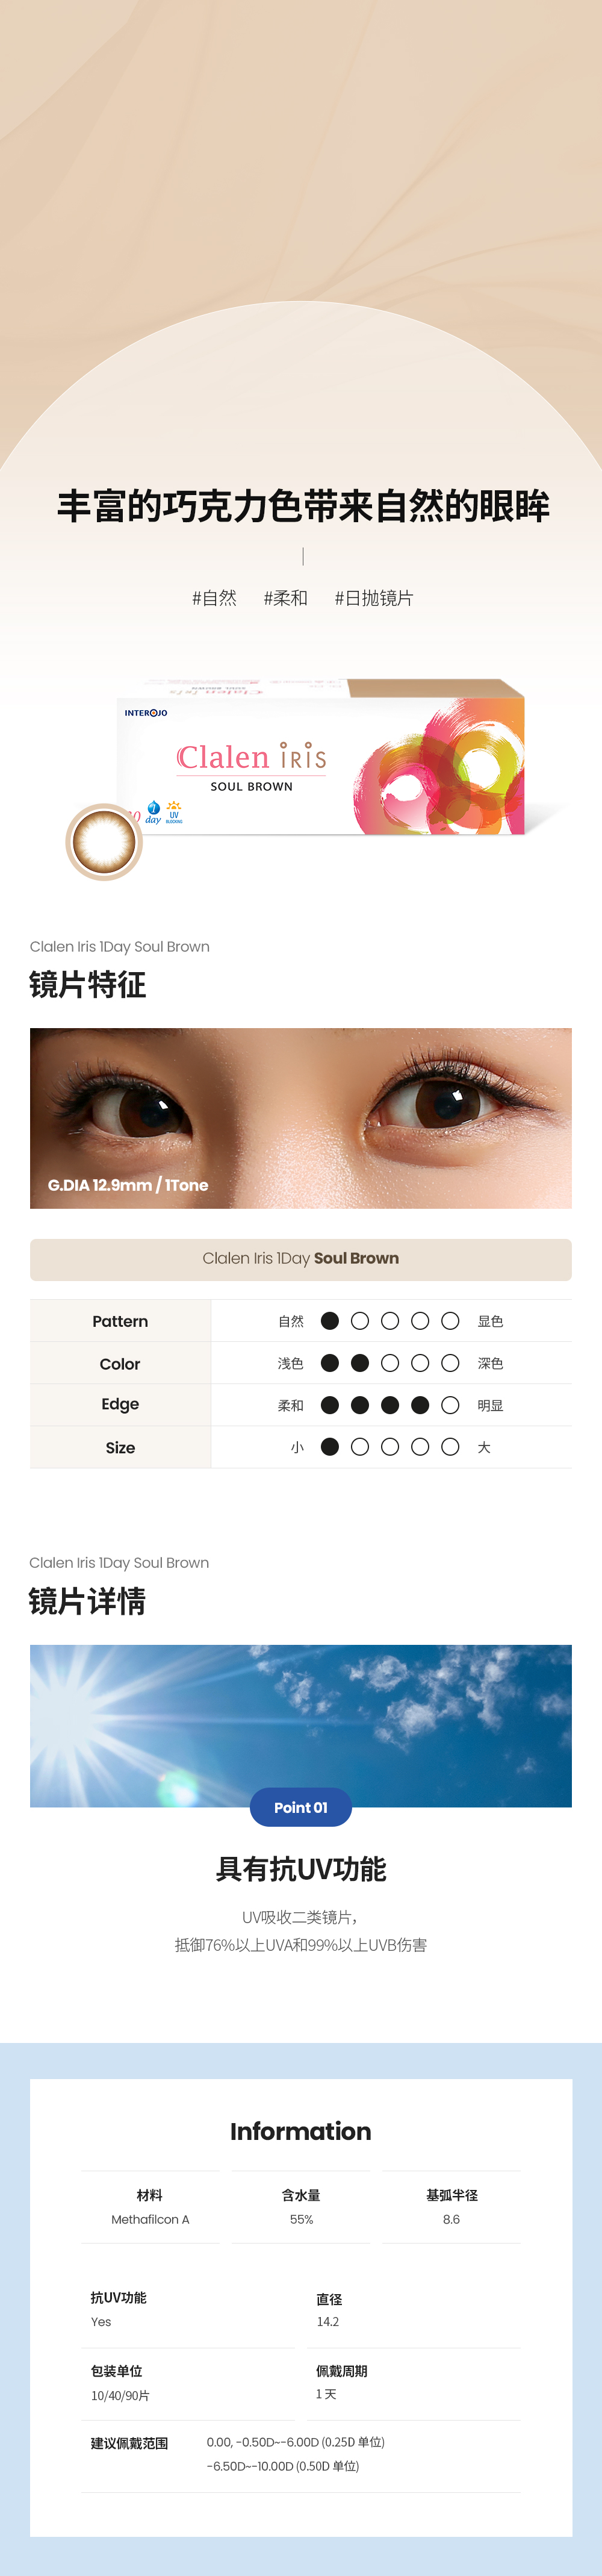Click the Information heading

pyautogui.click(x=300, y=2131)
